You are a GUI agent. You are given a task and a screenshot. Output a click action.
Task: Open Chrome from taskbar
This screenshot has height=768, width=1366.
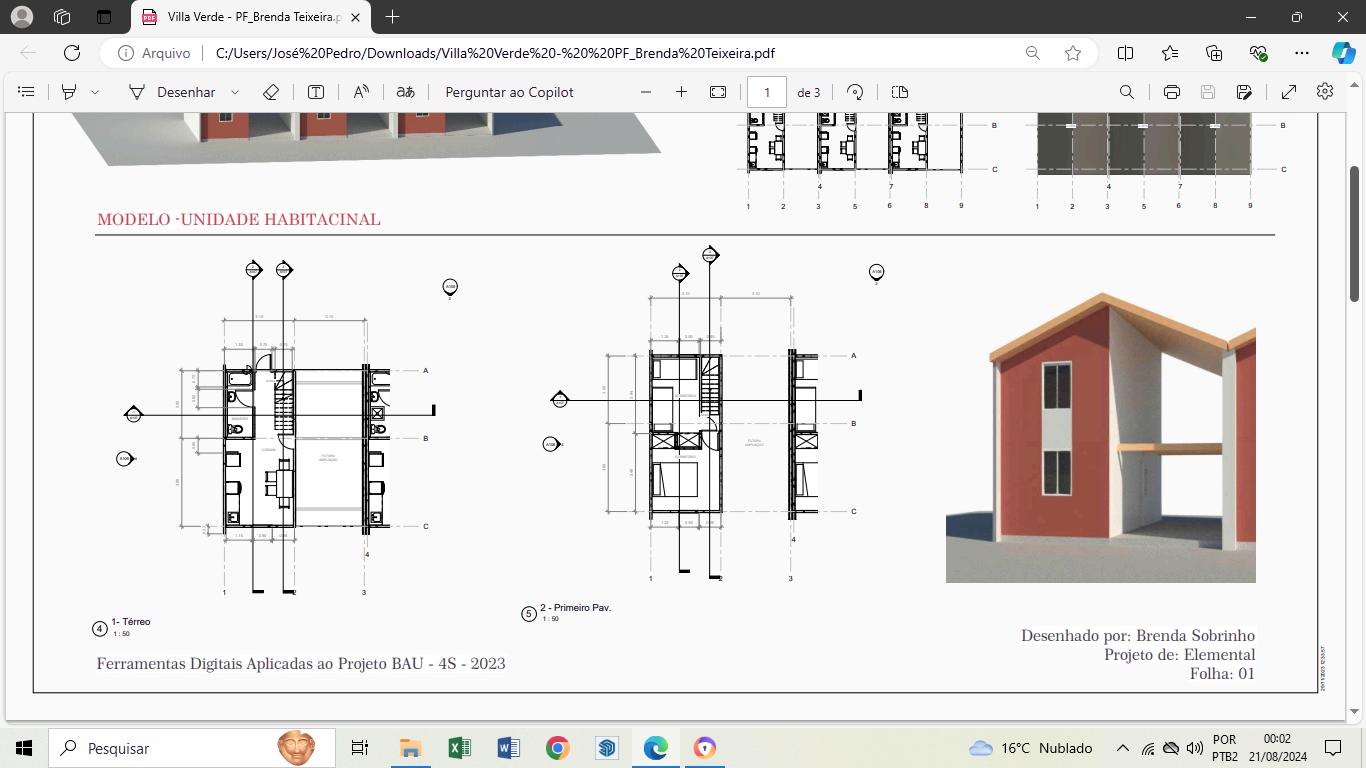(557, 748)
